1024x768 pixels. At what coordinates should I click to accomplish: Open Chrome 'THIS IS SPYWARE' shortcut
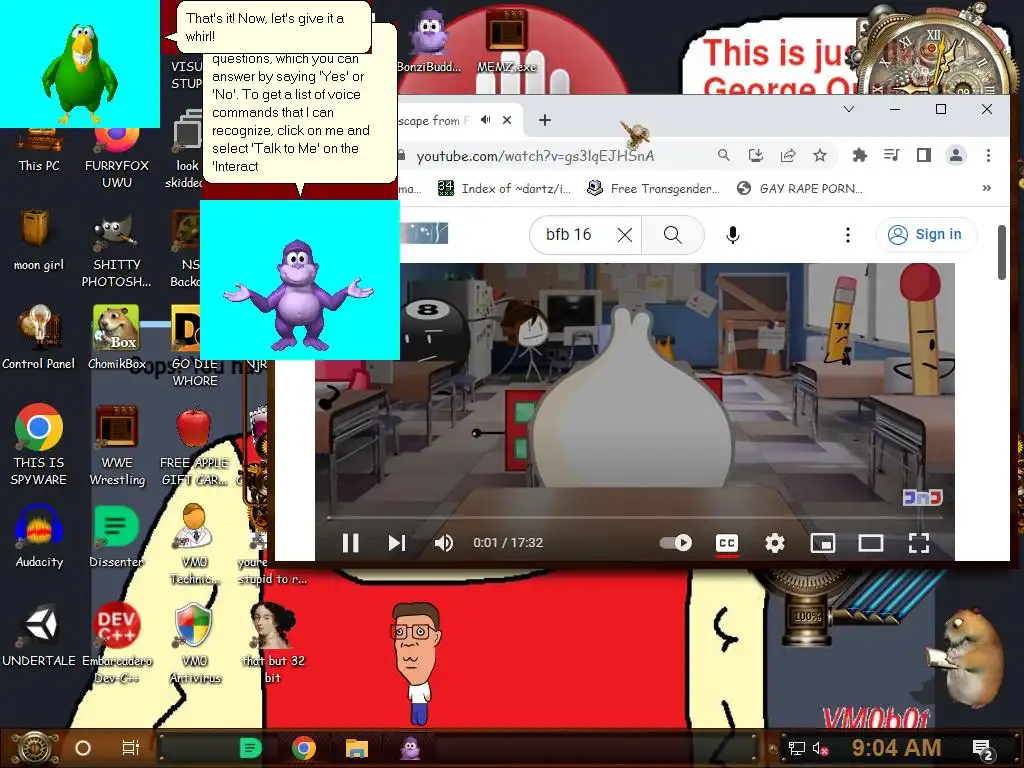[x=39, y=445]
